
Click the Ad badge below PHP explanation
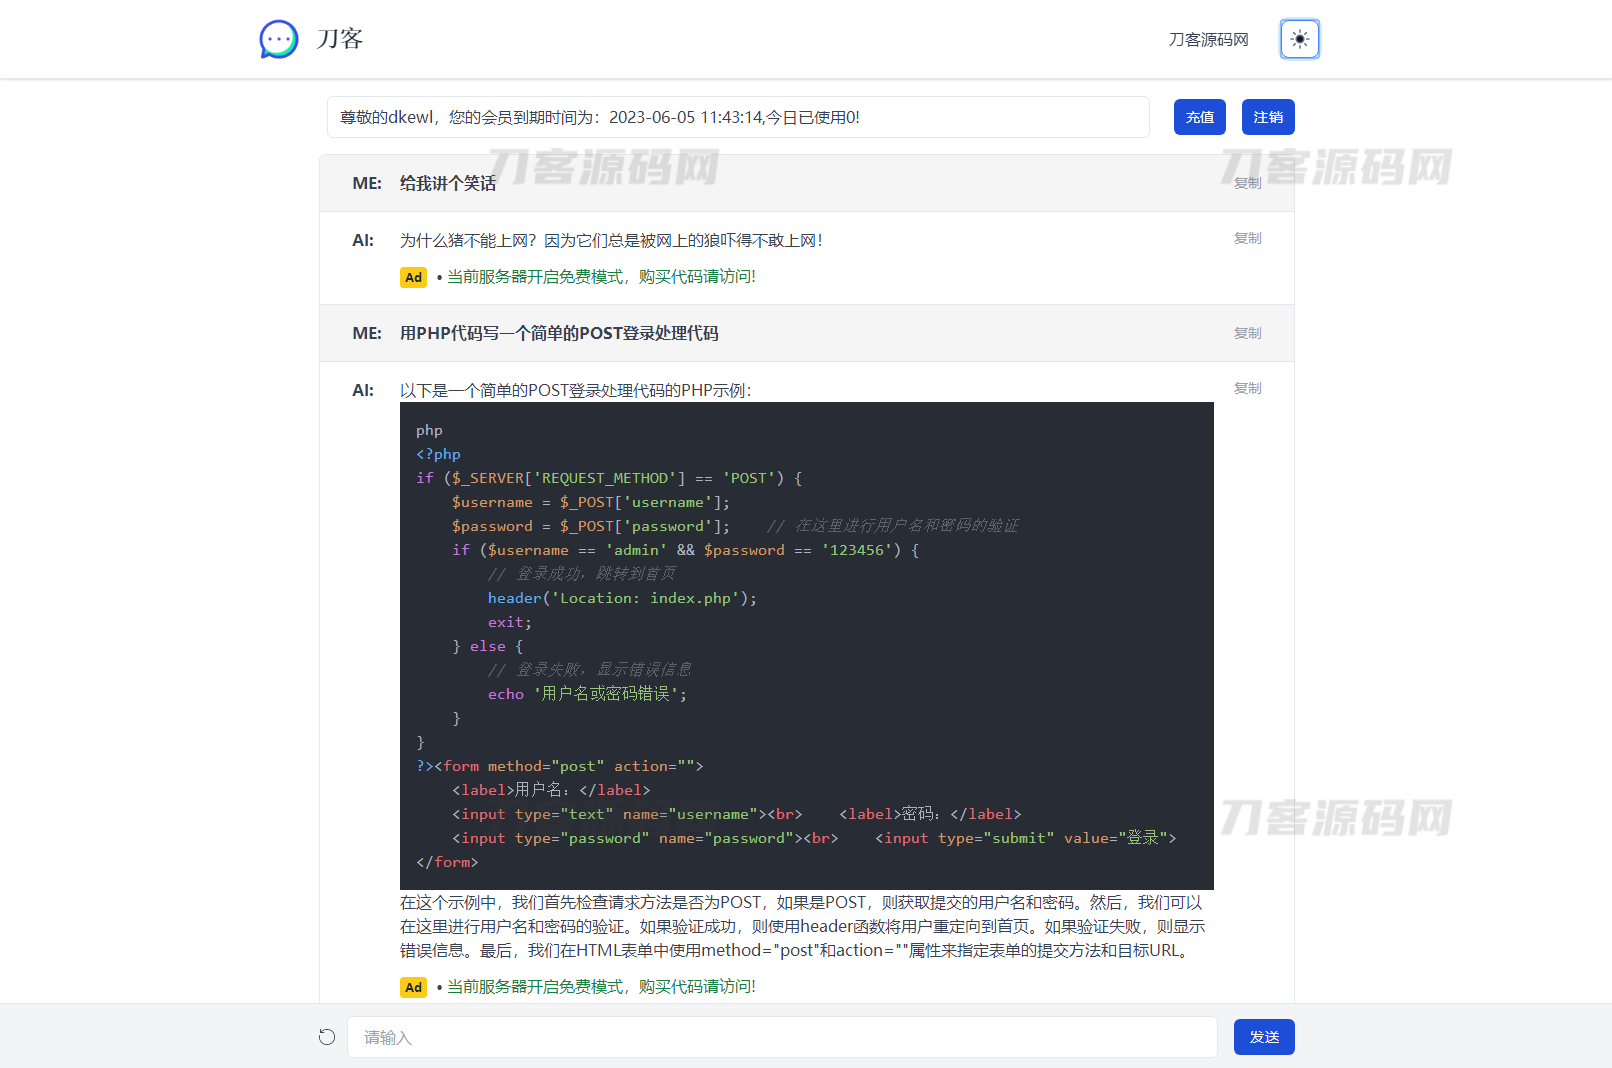tap(413, 987)
